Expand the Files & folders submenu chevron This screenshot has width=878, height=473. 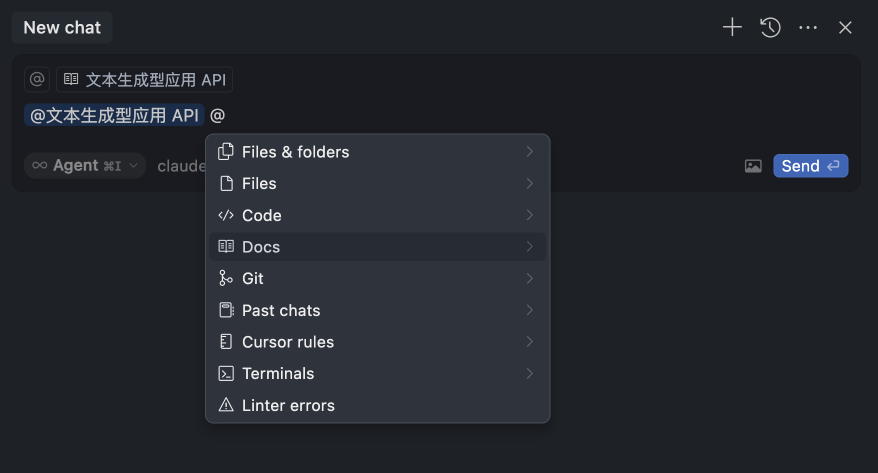pyautogui.click(x=529, y=152)
